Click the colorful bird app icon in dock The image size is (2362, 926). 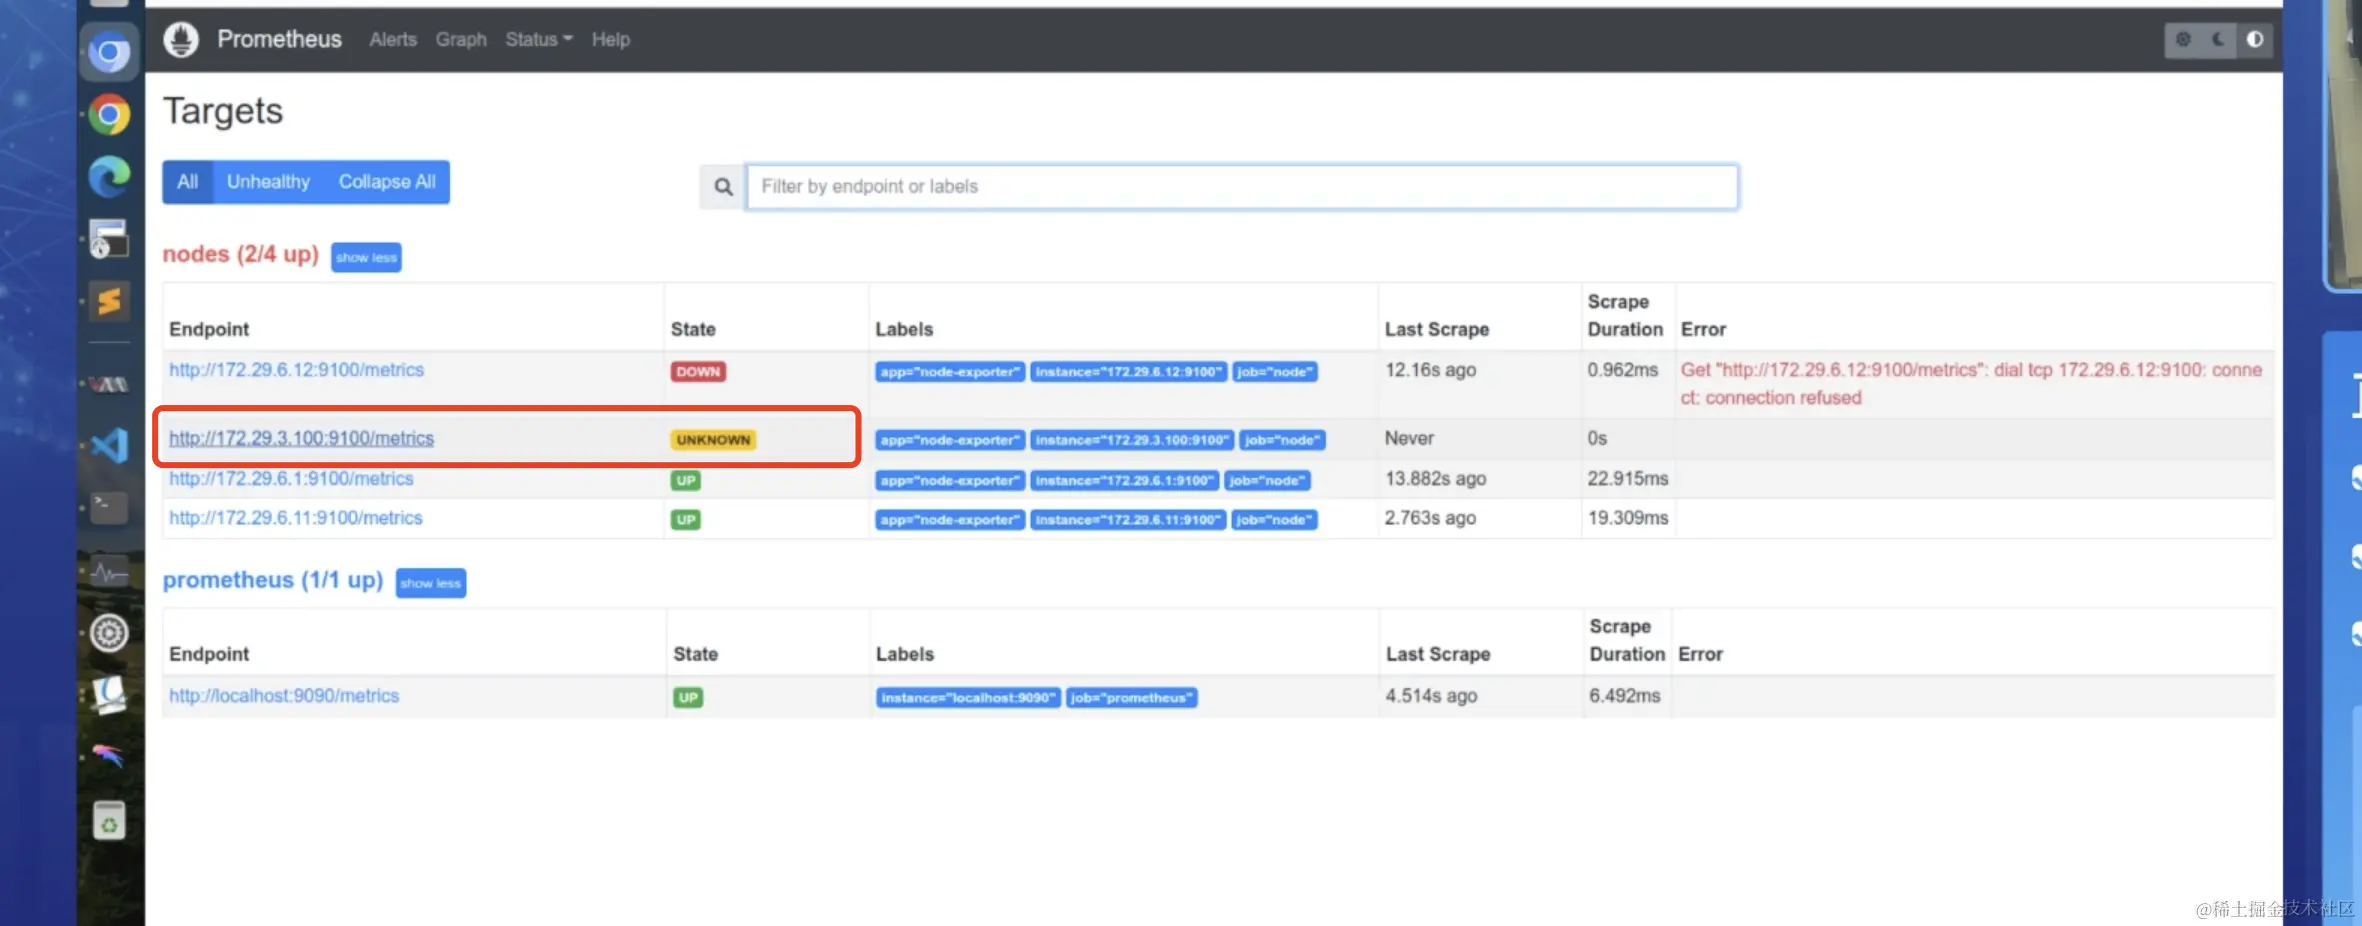point(109,756)
